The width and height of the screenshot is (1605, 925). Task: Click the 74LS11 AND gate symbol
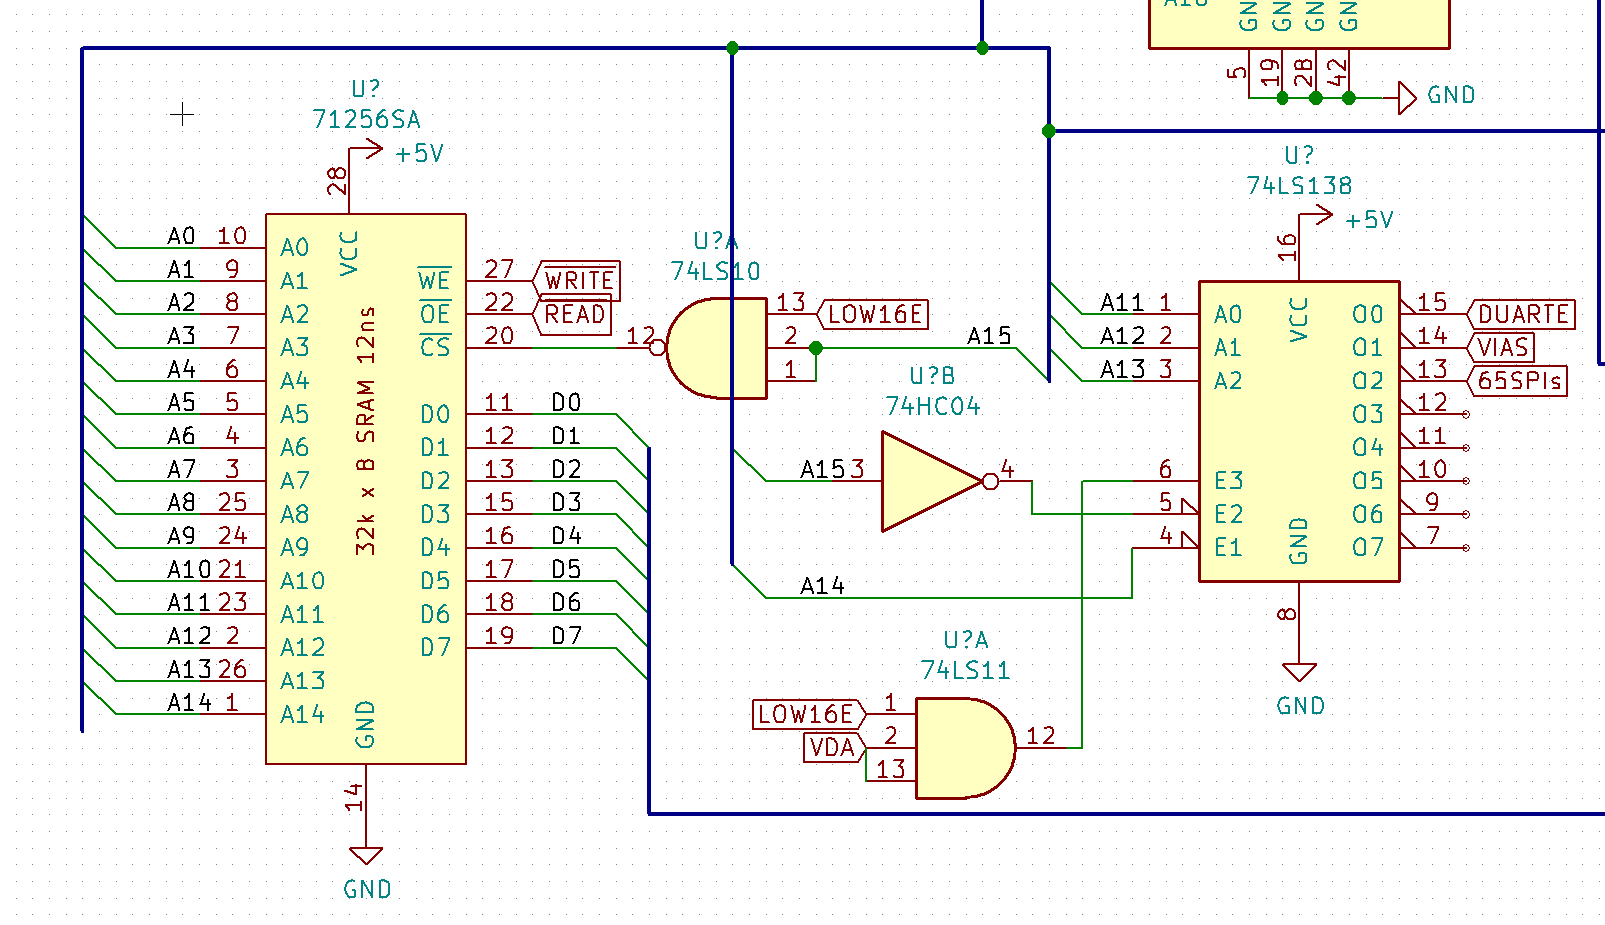tap(963, 748)
